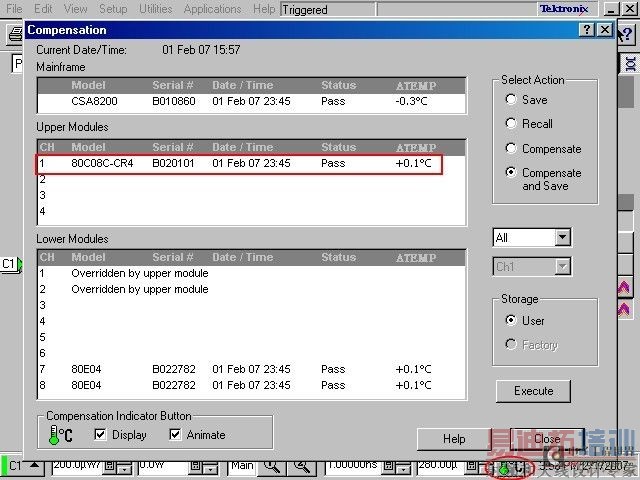Click the Help button at the dialog bottom
Screen dimensions: 640x480
(454, 439)
